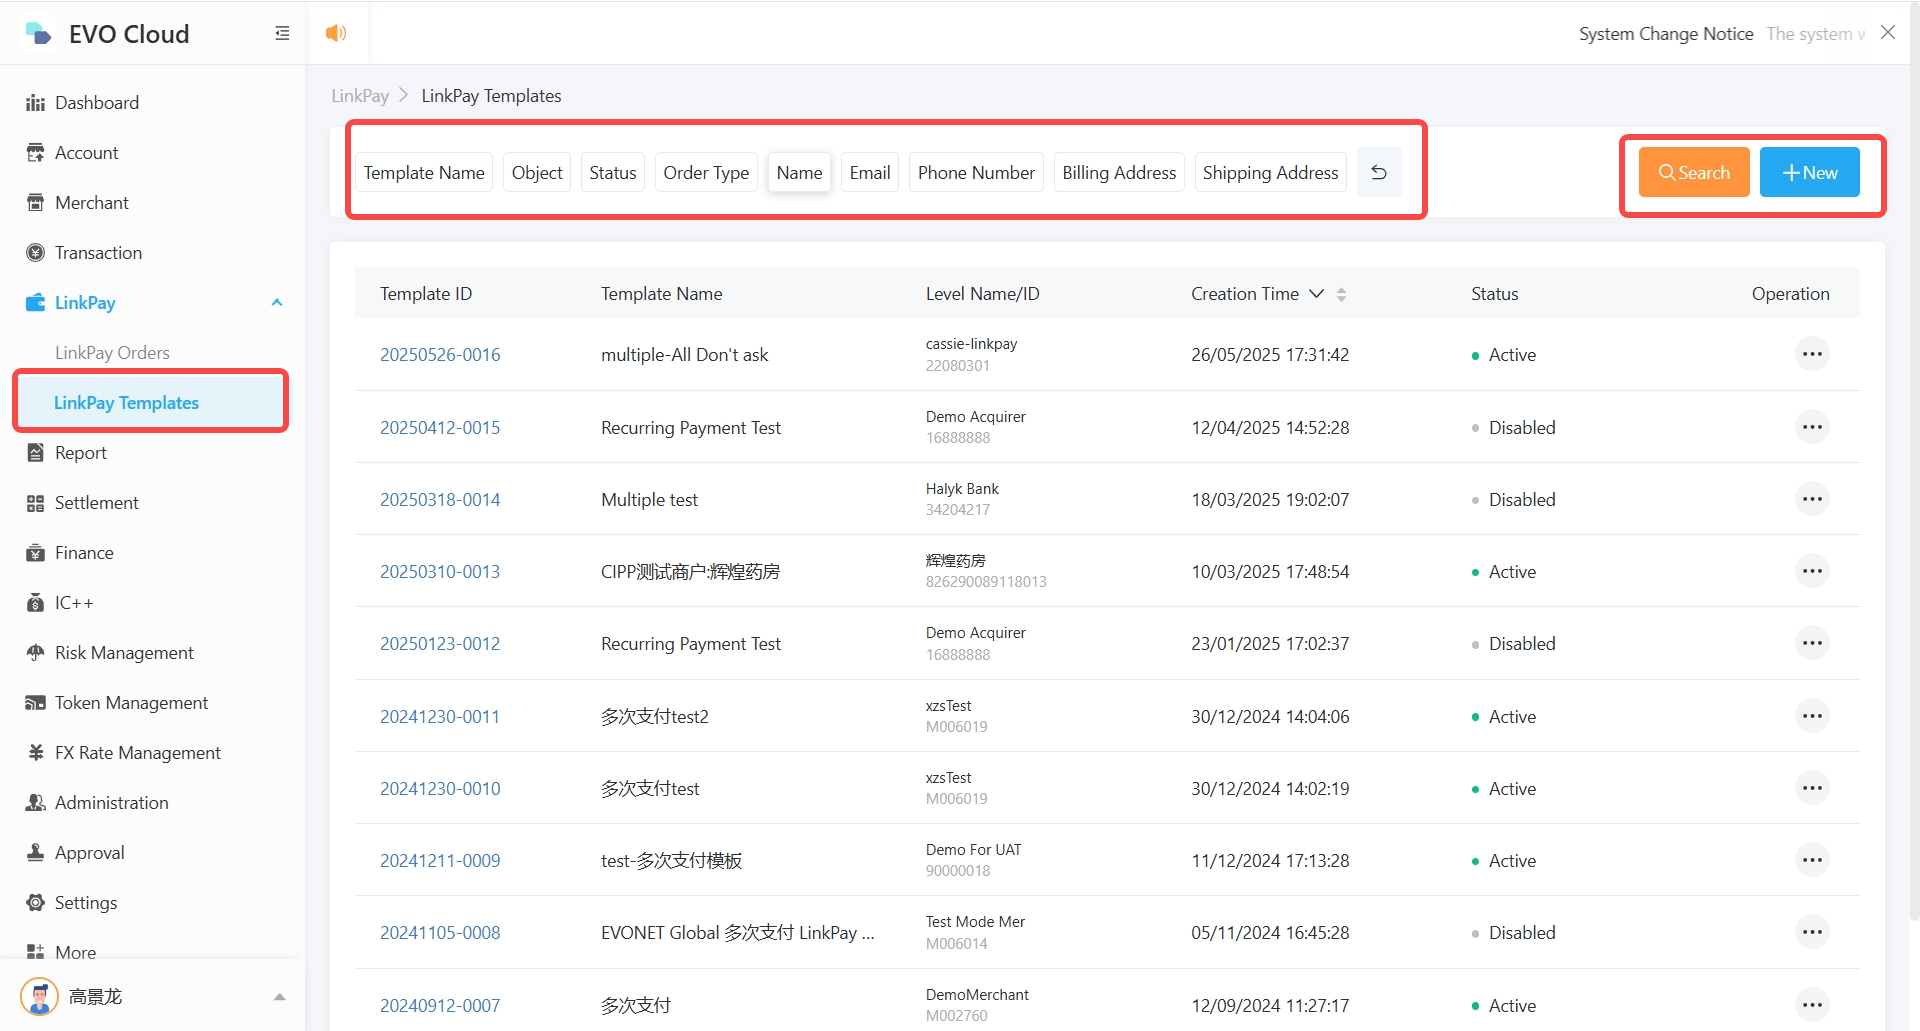Image resolution: width=1920 pixels, height=1031 pixels.
Task: Dismiss the System Change Notice banner
Action: tap(1887, 33)
